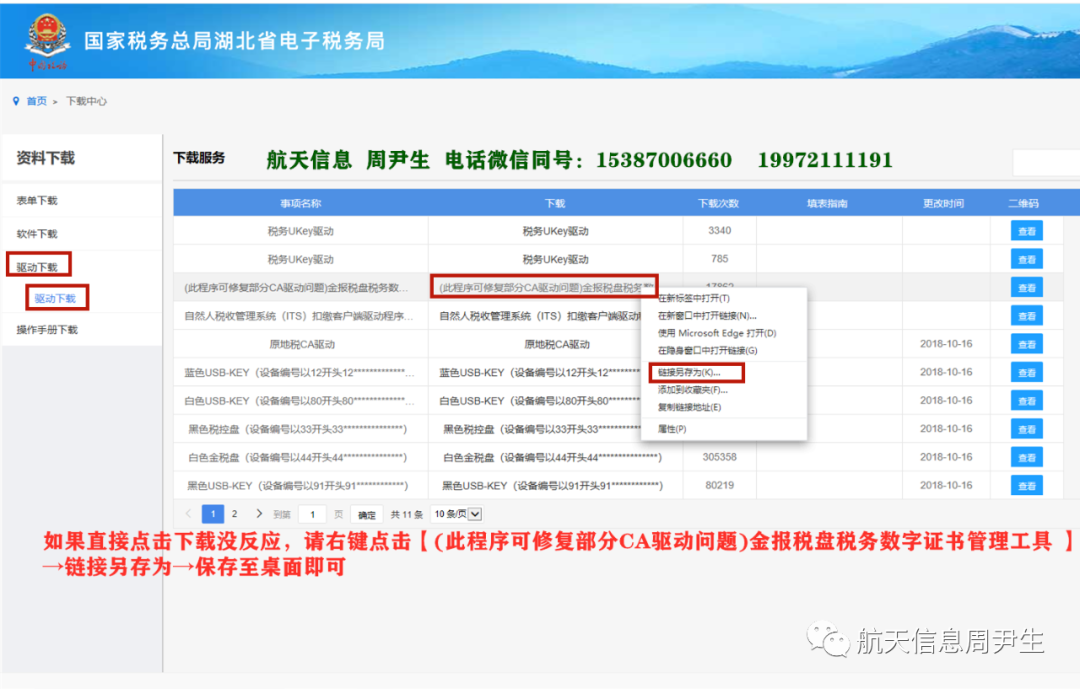
Task: Open 操作手册下载 in the sidebar
Action: pyautogui.click(x=47, y=329)
